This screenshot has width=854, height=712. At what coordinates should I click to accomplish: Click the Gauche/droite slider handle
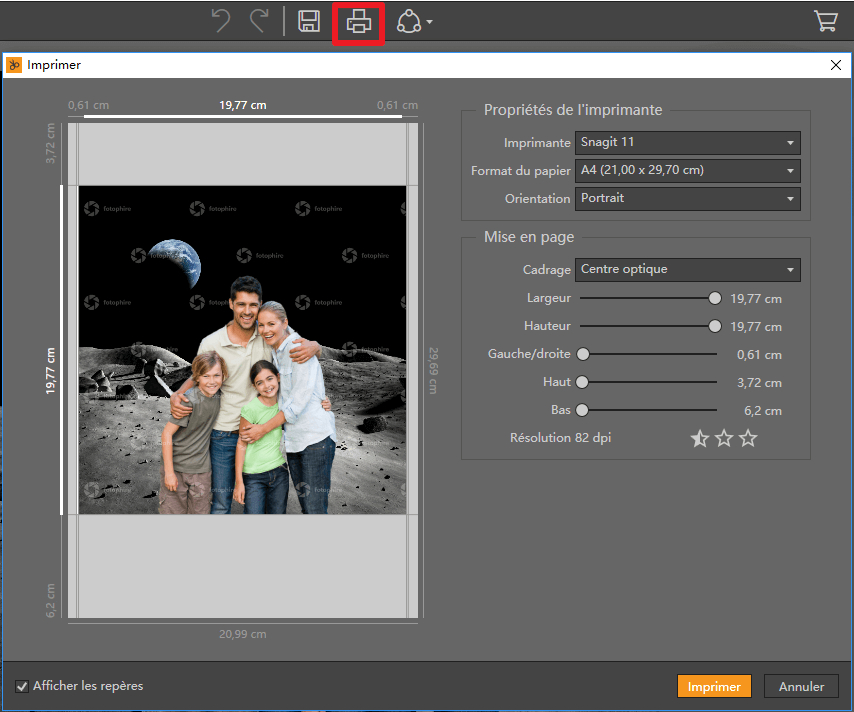[583, 354]
